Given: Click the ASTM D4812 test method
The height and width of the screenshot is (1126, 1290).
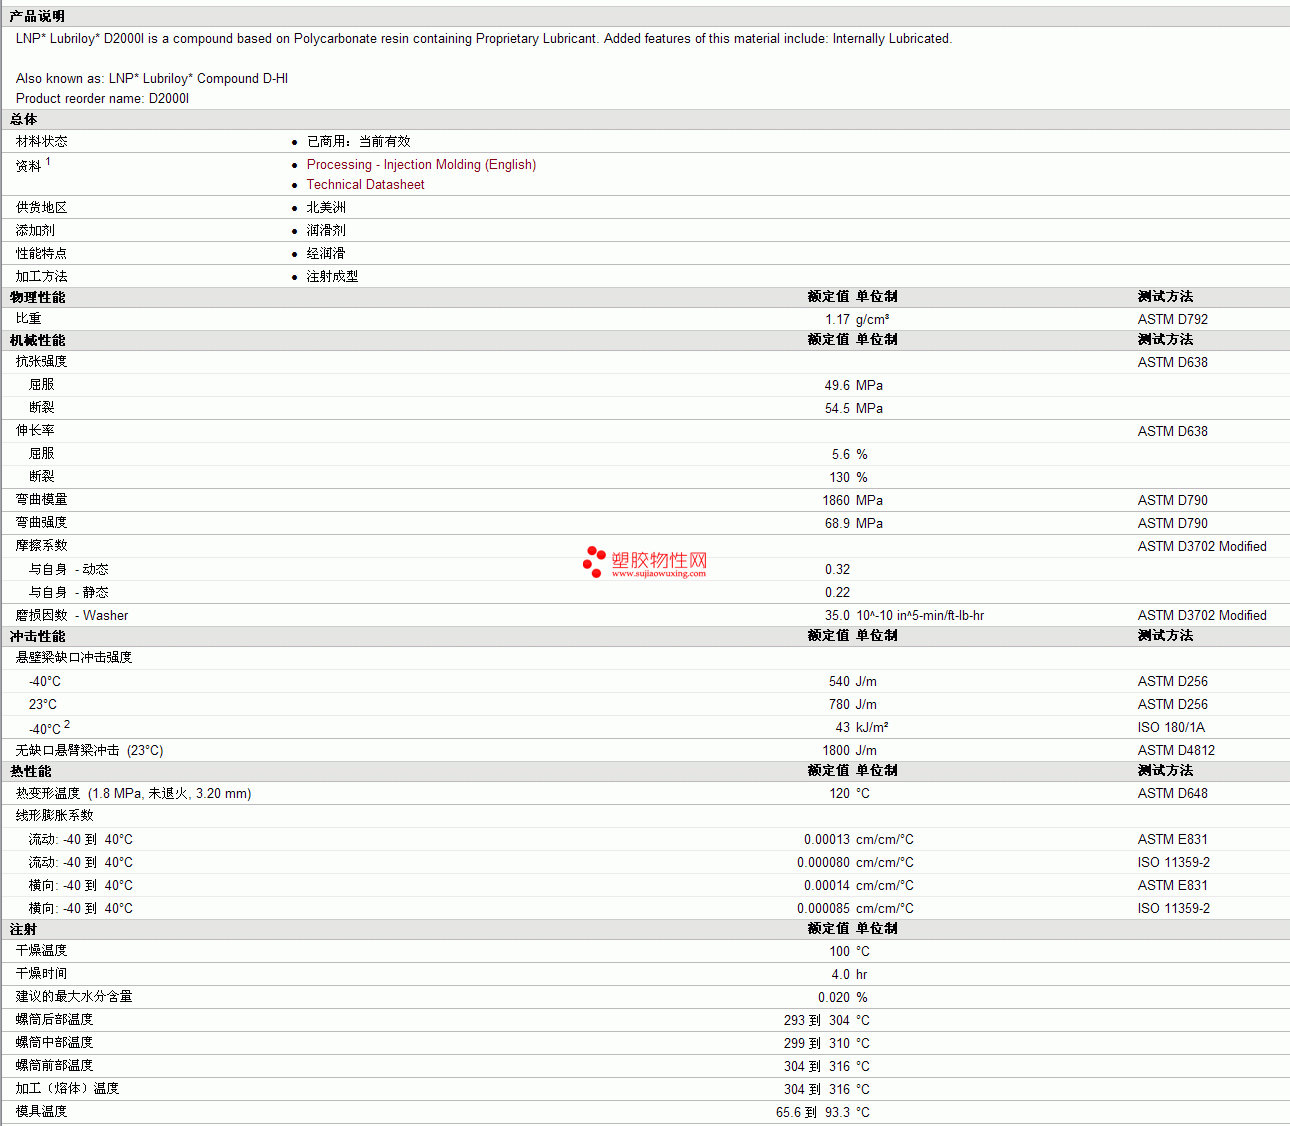Looking at the screenshot, I should [1176, 751].
